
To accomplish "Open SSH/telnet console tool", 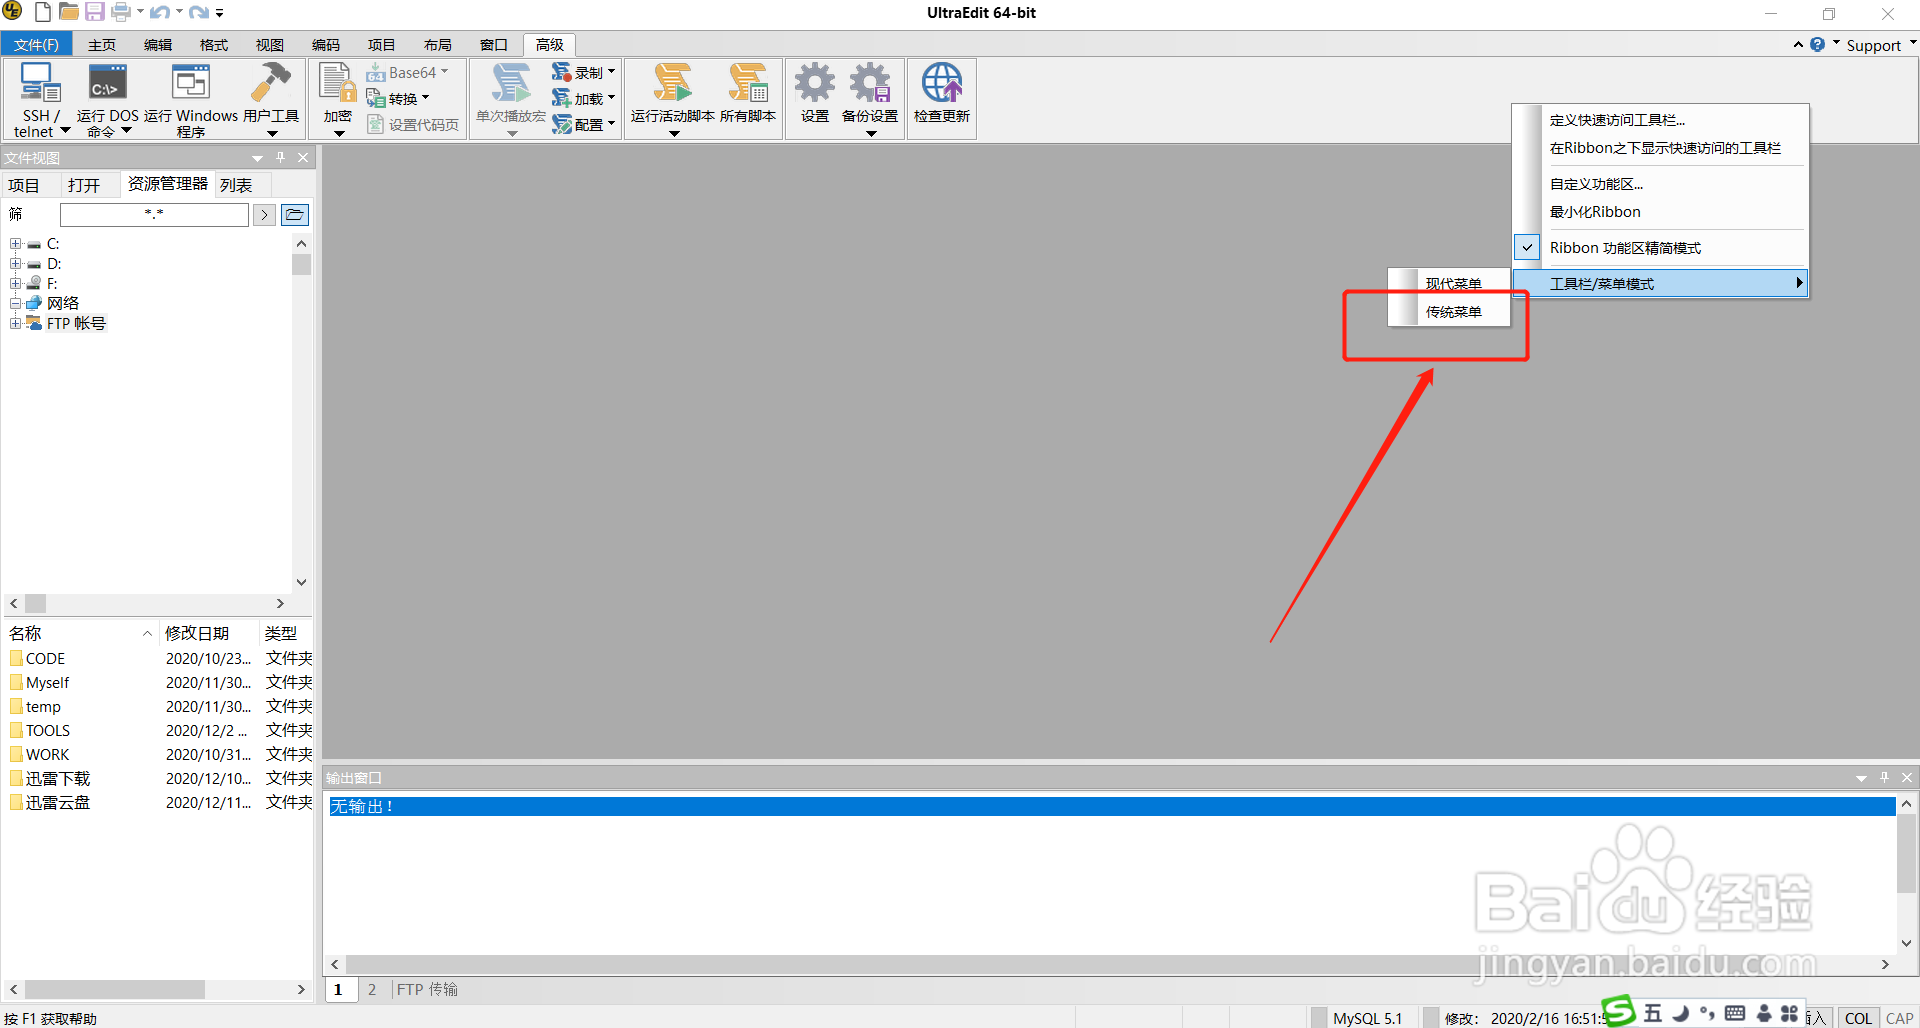I will 41,99.
